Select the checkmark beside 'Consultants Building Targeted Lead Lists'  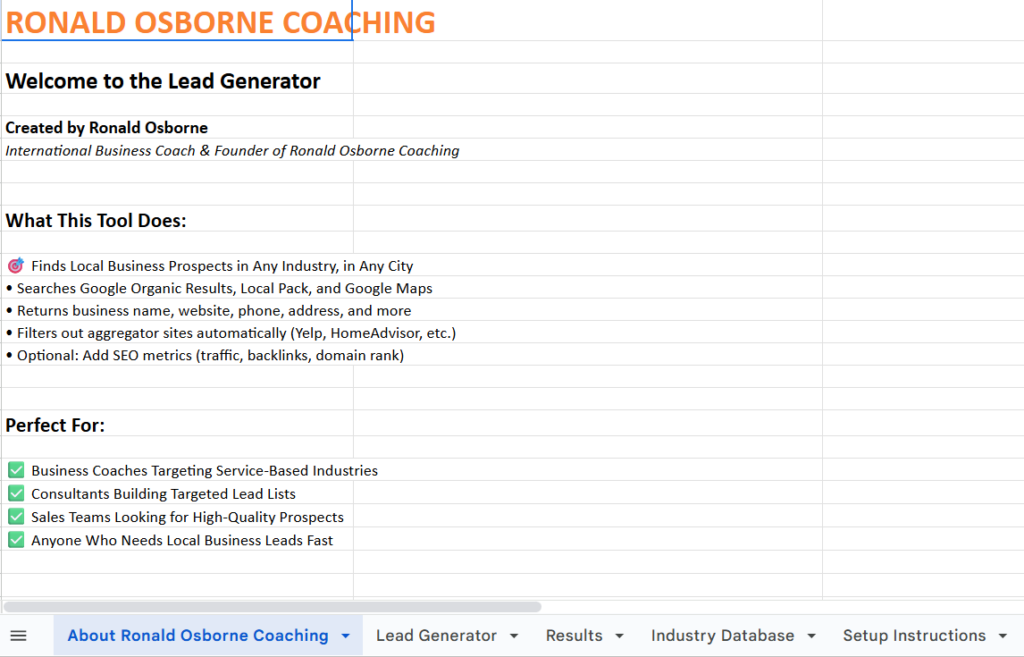pyautogui.click(x=15, y=492)
